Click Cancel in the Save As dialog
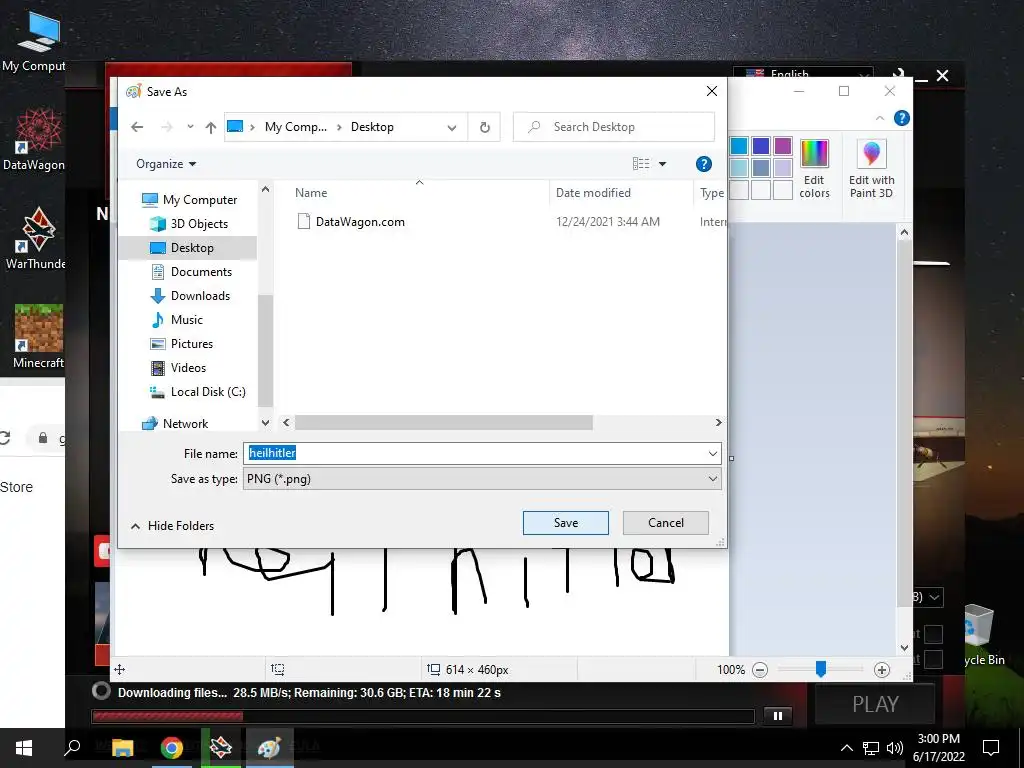The height and width of the screenshot is (768, 1024). point(665,523)
